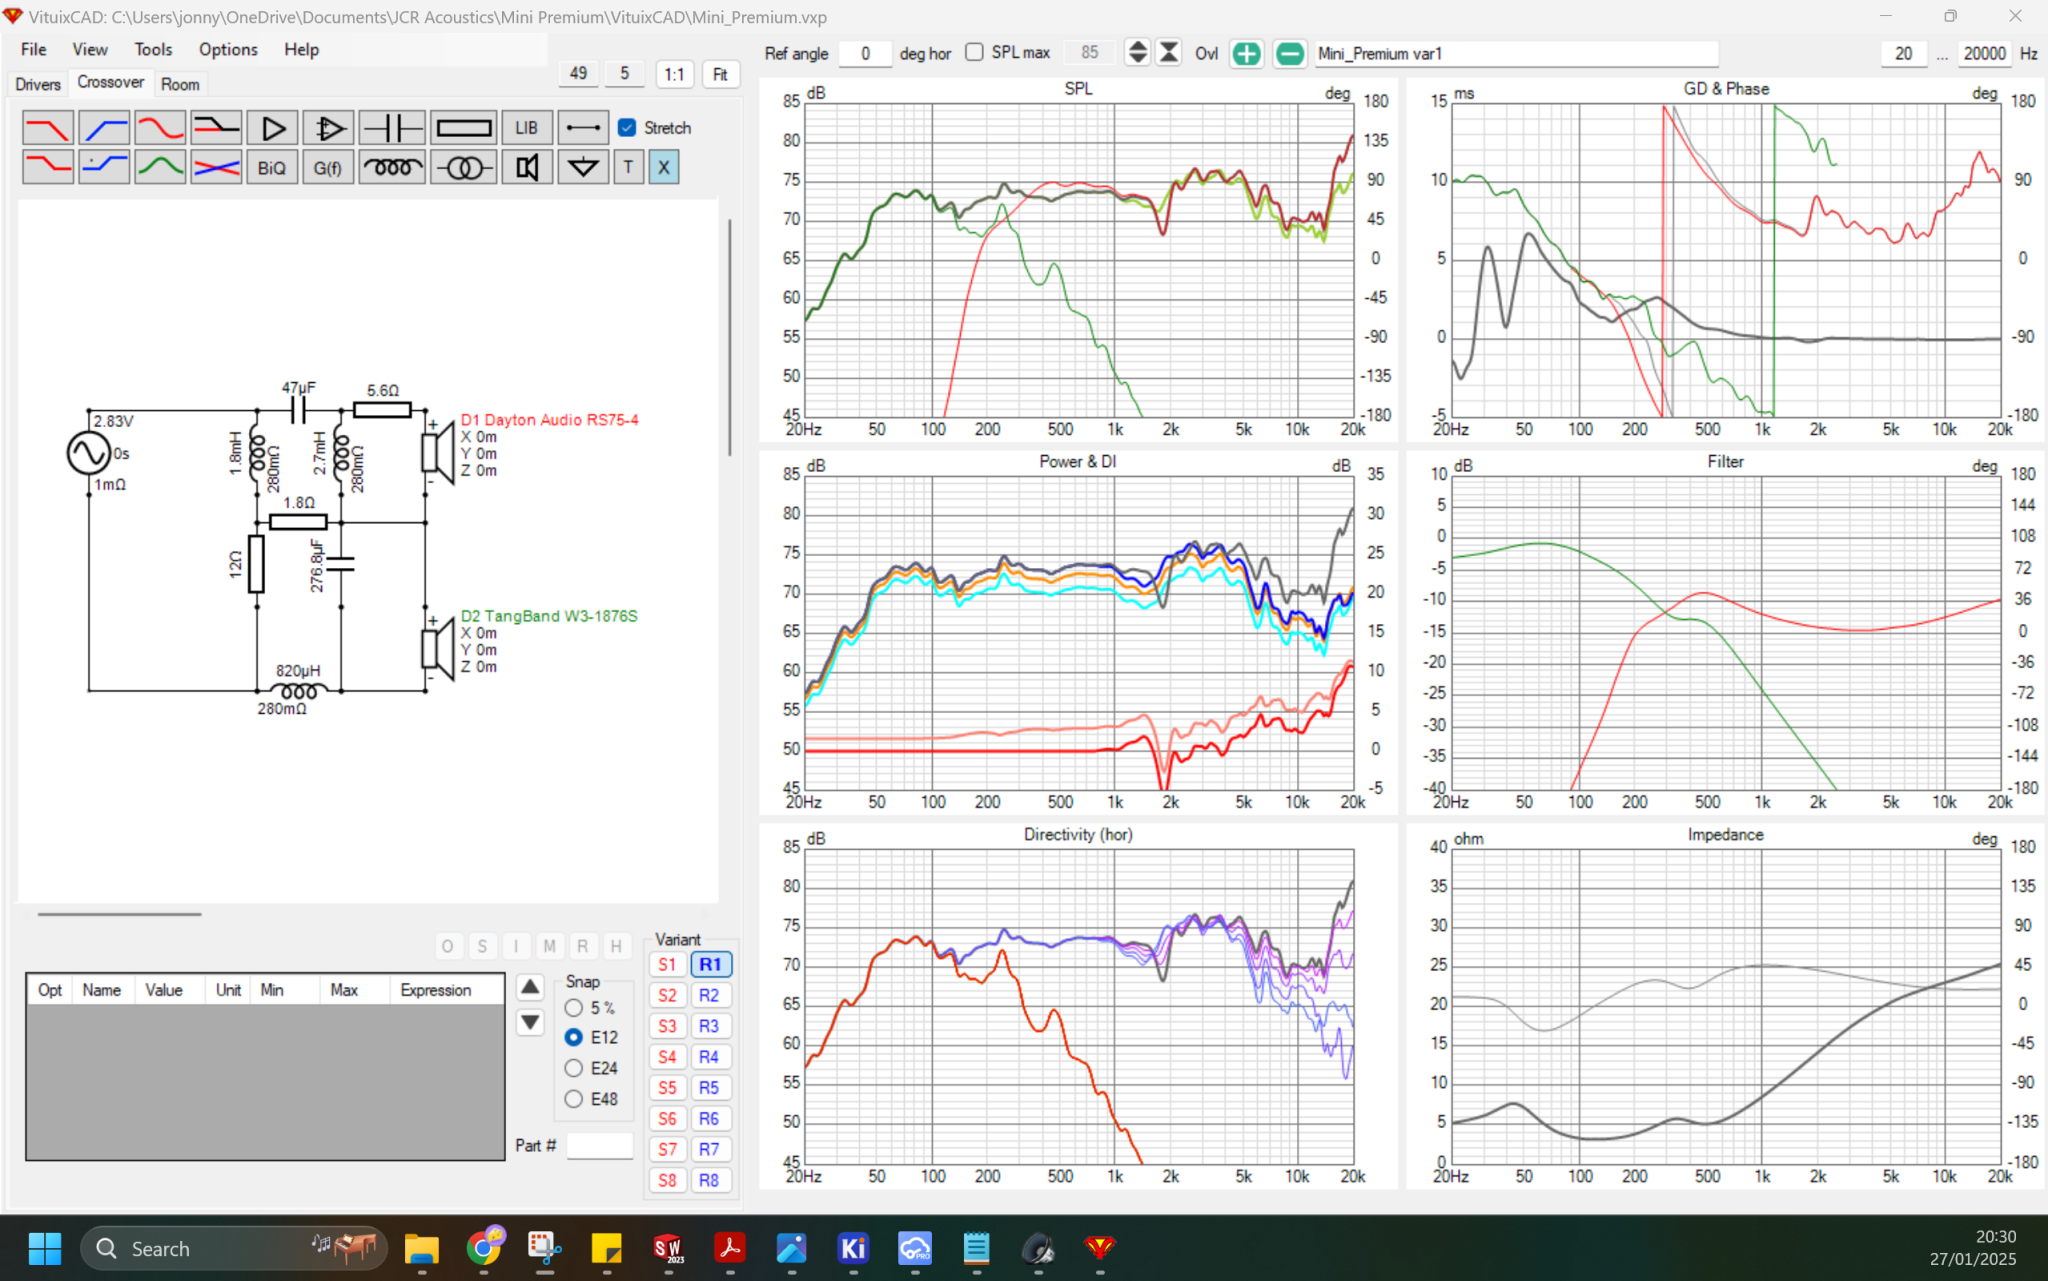The image size is (2048, 1281).
Task: Switch to variant S3
Action: [x=667, y=1027]
